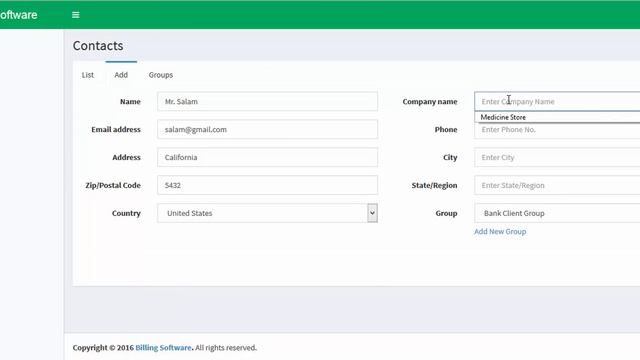Image resolution: width=640 pixels, height=360 pixels.
Task: Click the Country field label
Action: point(126,213)
